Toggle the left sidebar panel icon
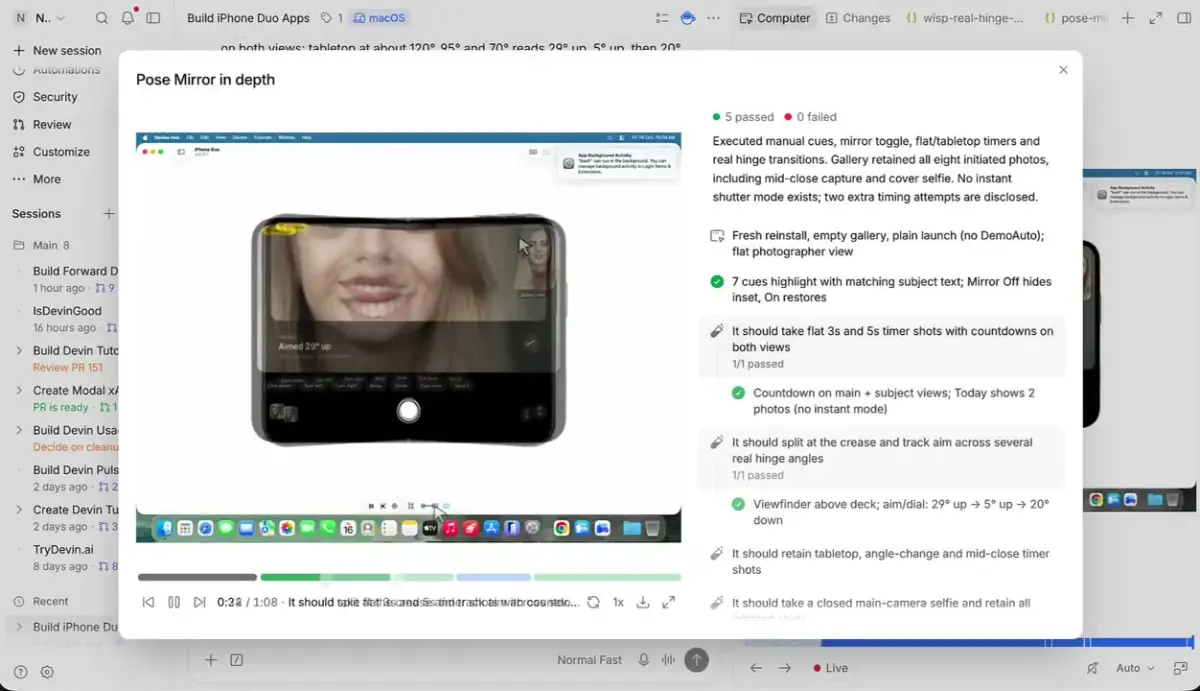This screenshot has height=691, width=1200. coord(153,18)
